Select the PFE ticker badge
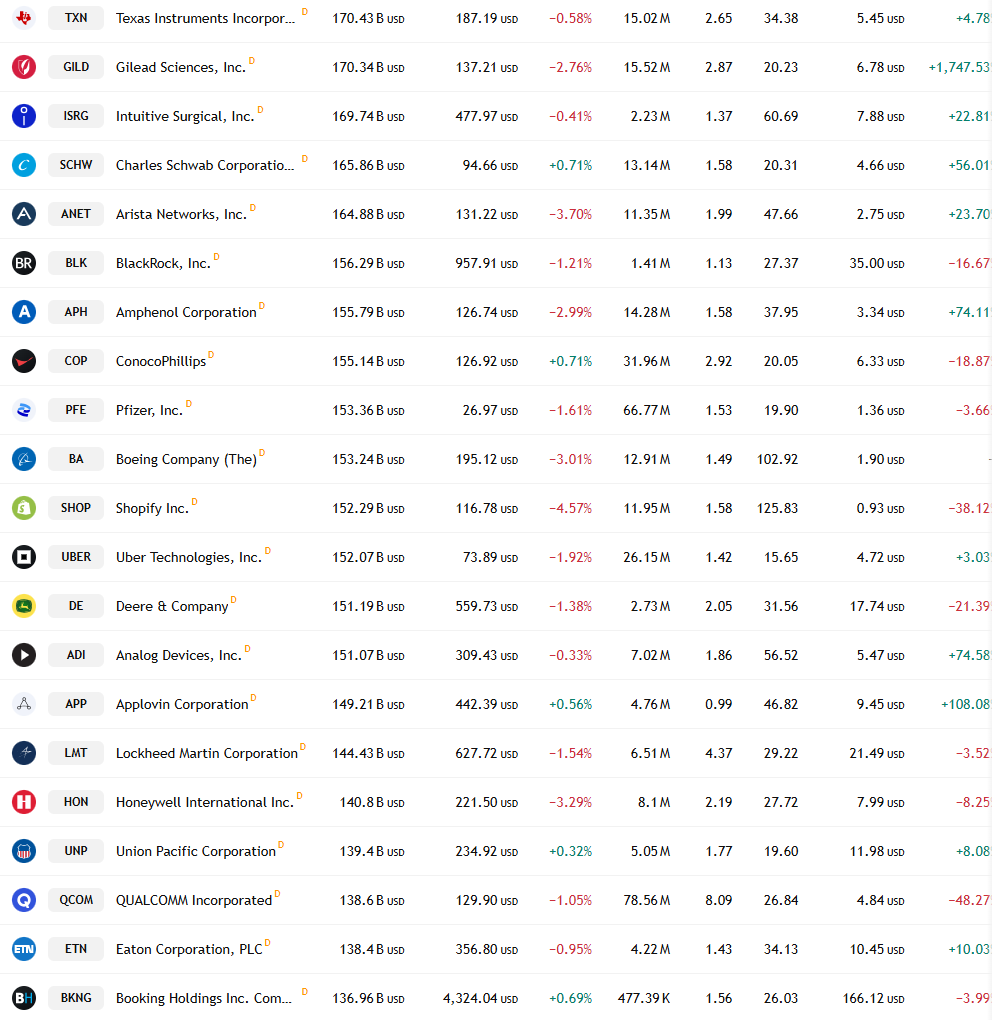992x1020 pixels. [x=76, y=410]
